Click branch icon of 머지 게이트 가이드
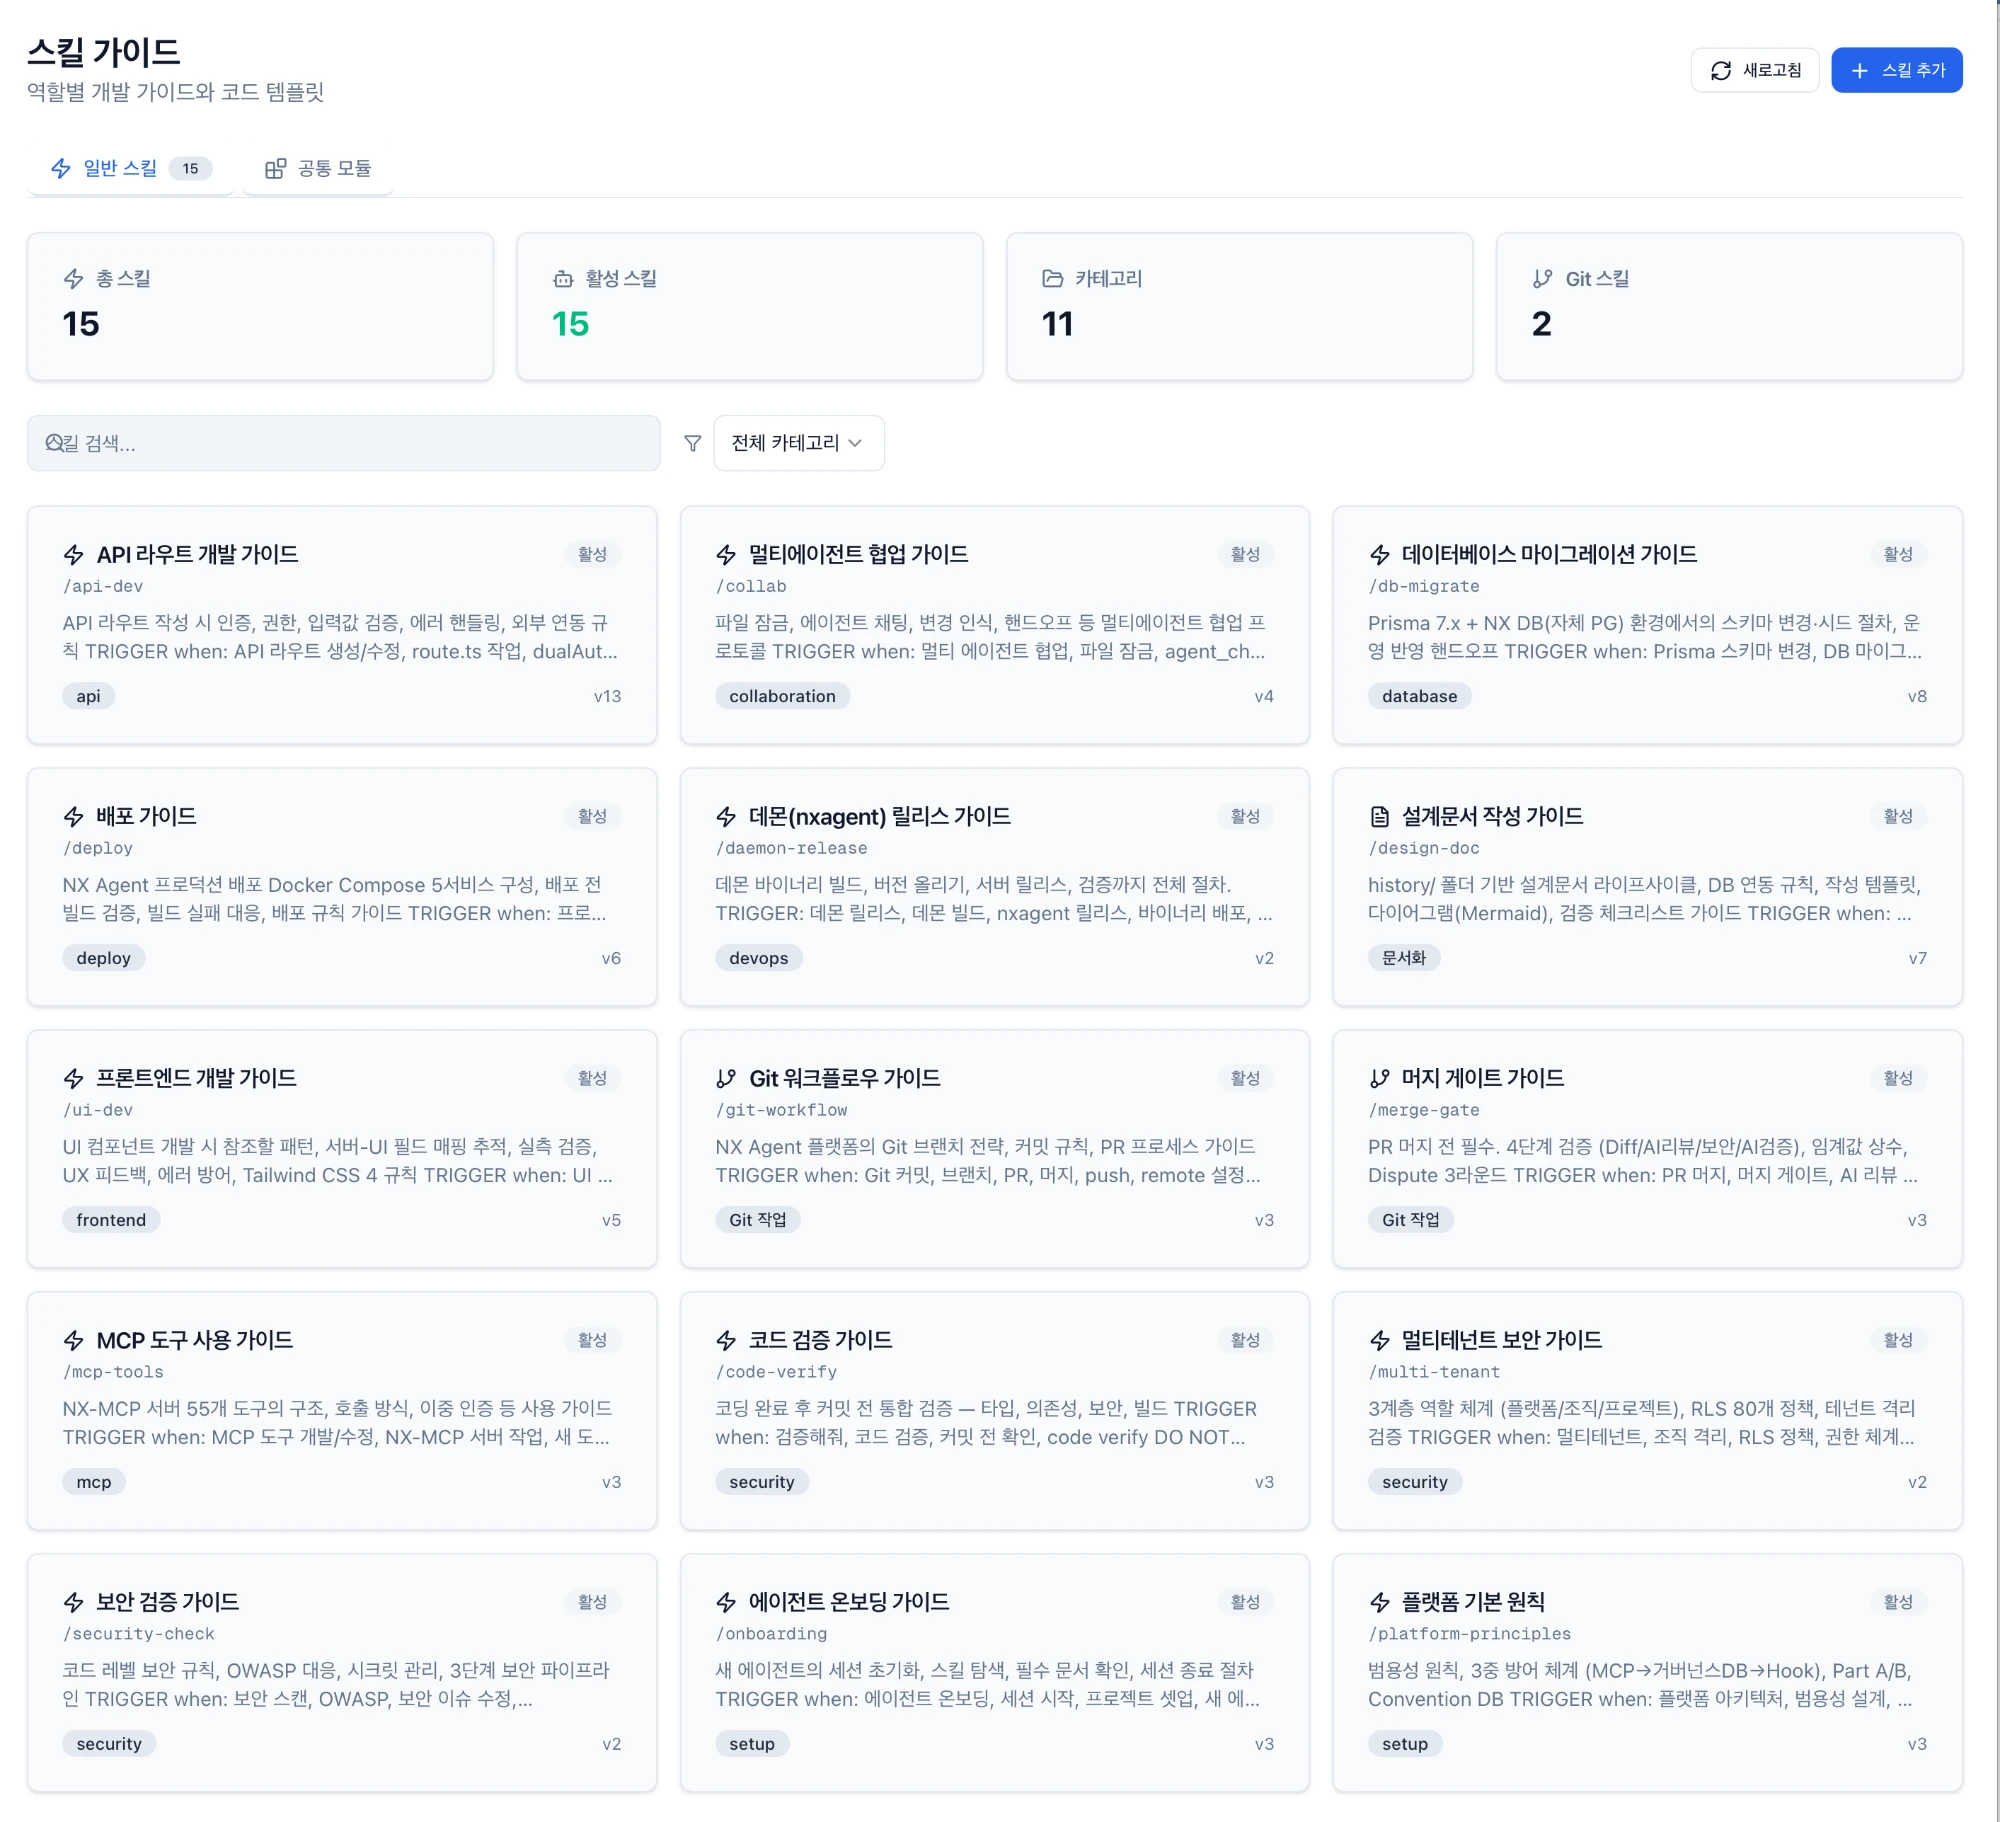Image resolution: width=2000 pixels, height=1822 pixels. 1379,1078
